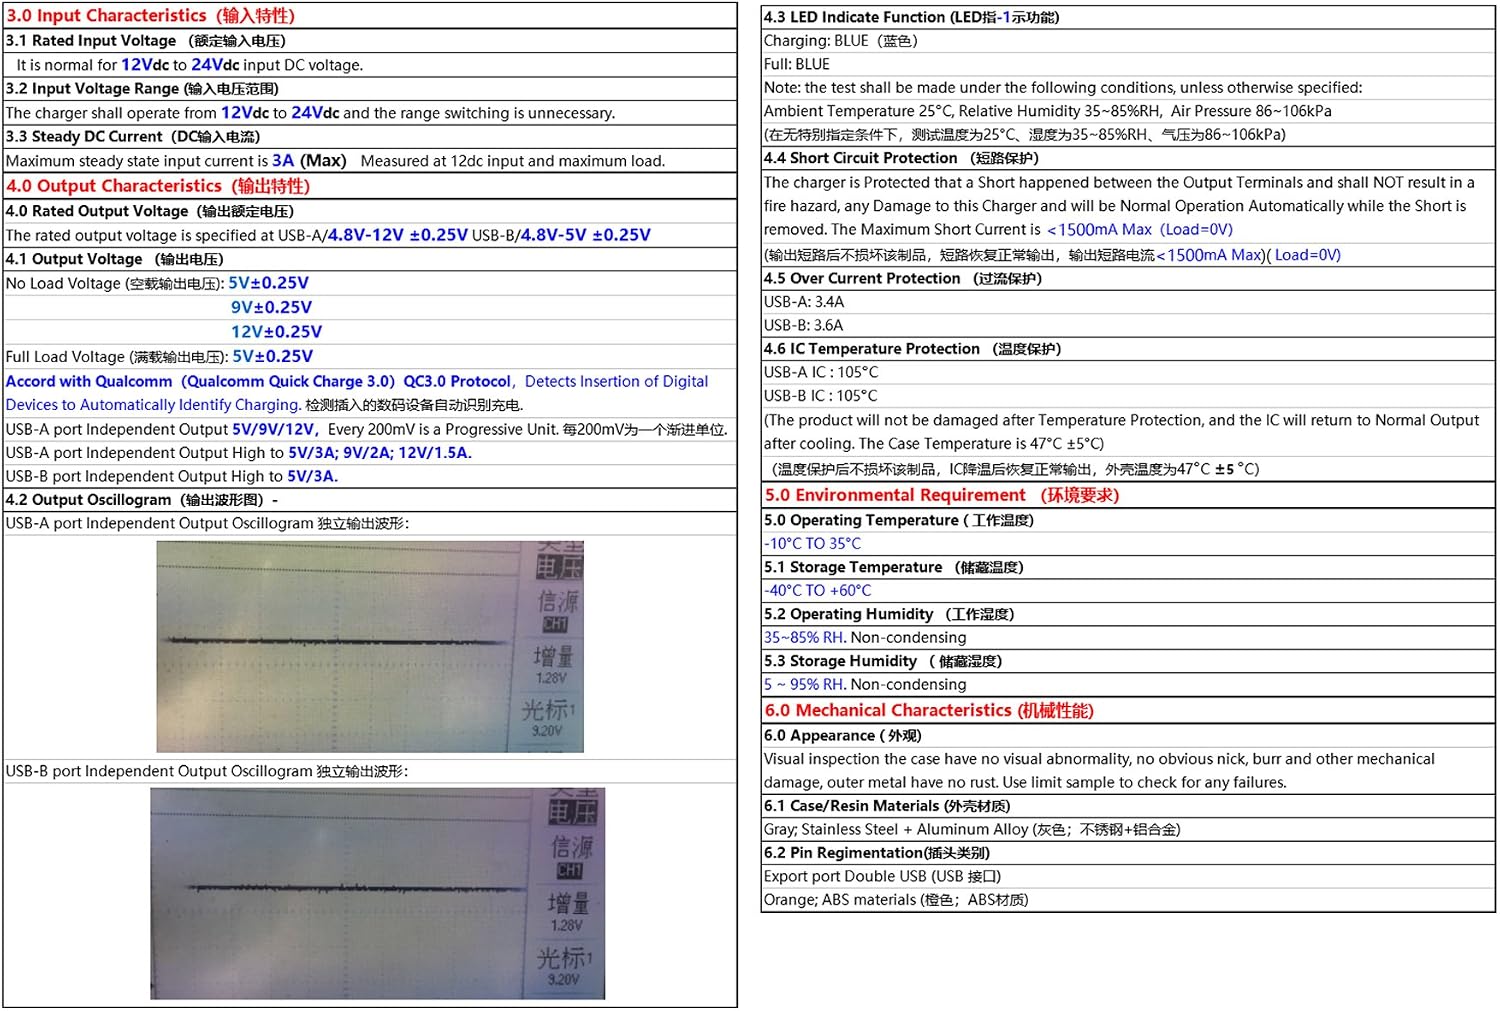
Task: Click the 'Gray; Stainless Steel + Aluminum Alloy' row
Action: click(x=972, y=829)
